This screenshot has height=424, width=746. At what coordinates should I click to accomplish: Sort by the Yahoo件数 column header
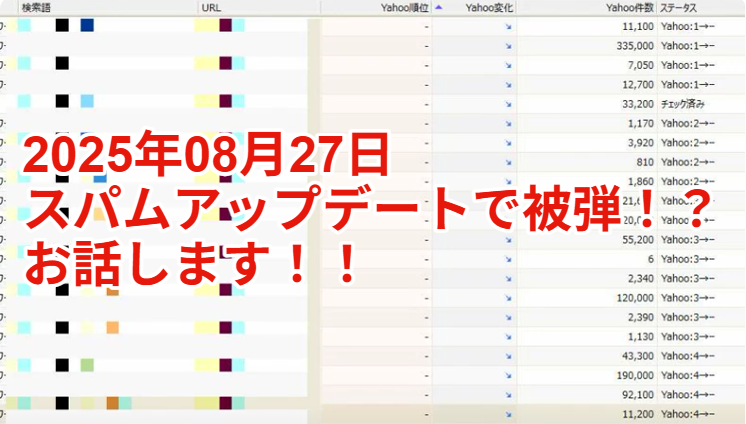coord(629,7)
